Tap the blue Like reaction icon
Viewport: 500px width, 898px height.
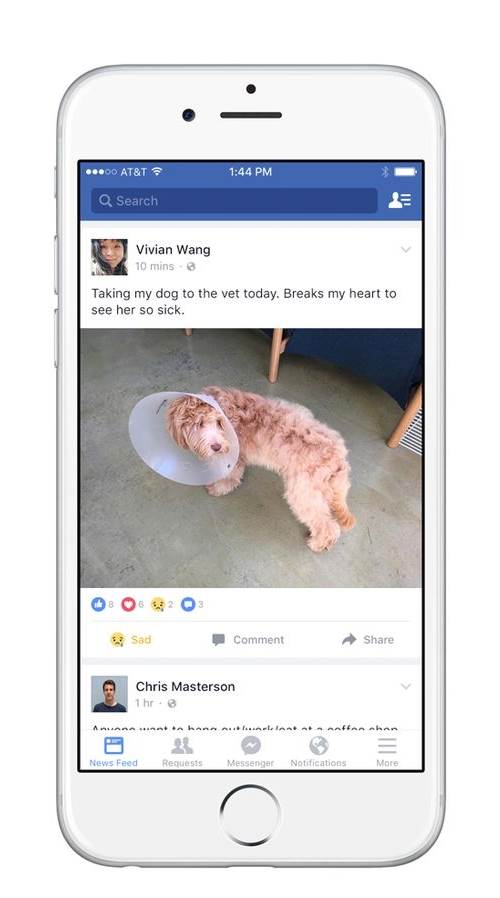[x=98, y=604]
